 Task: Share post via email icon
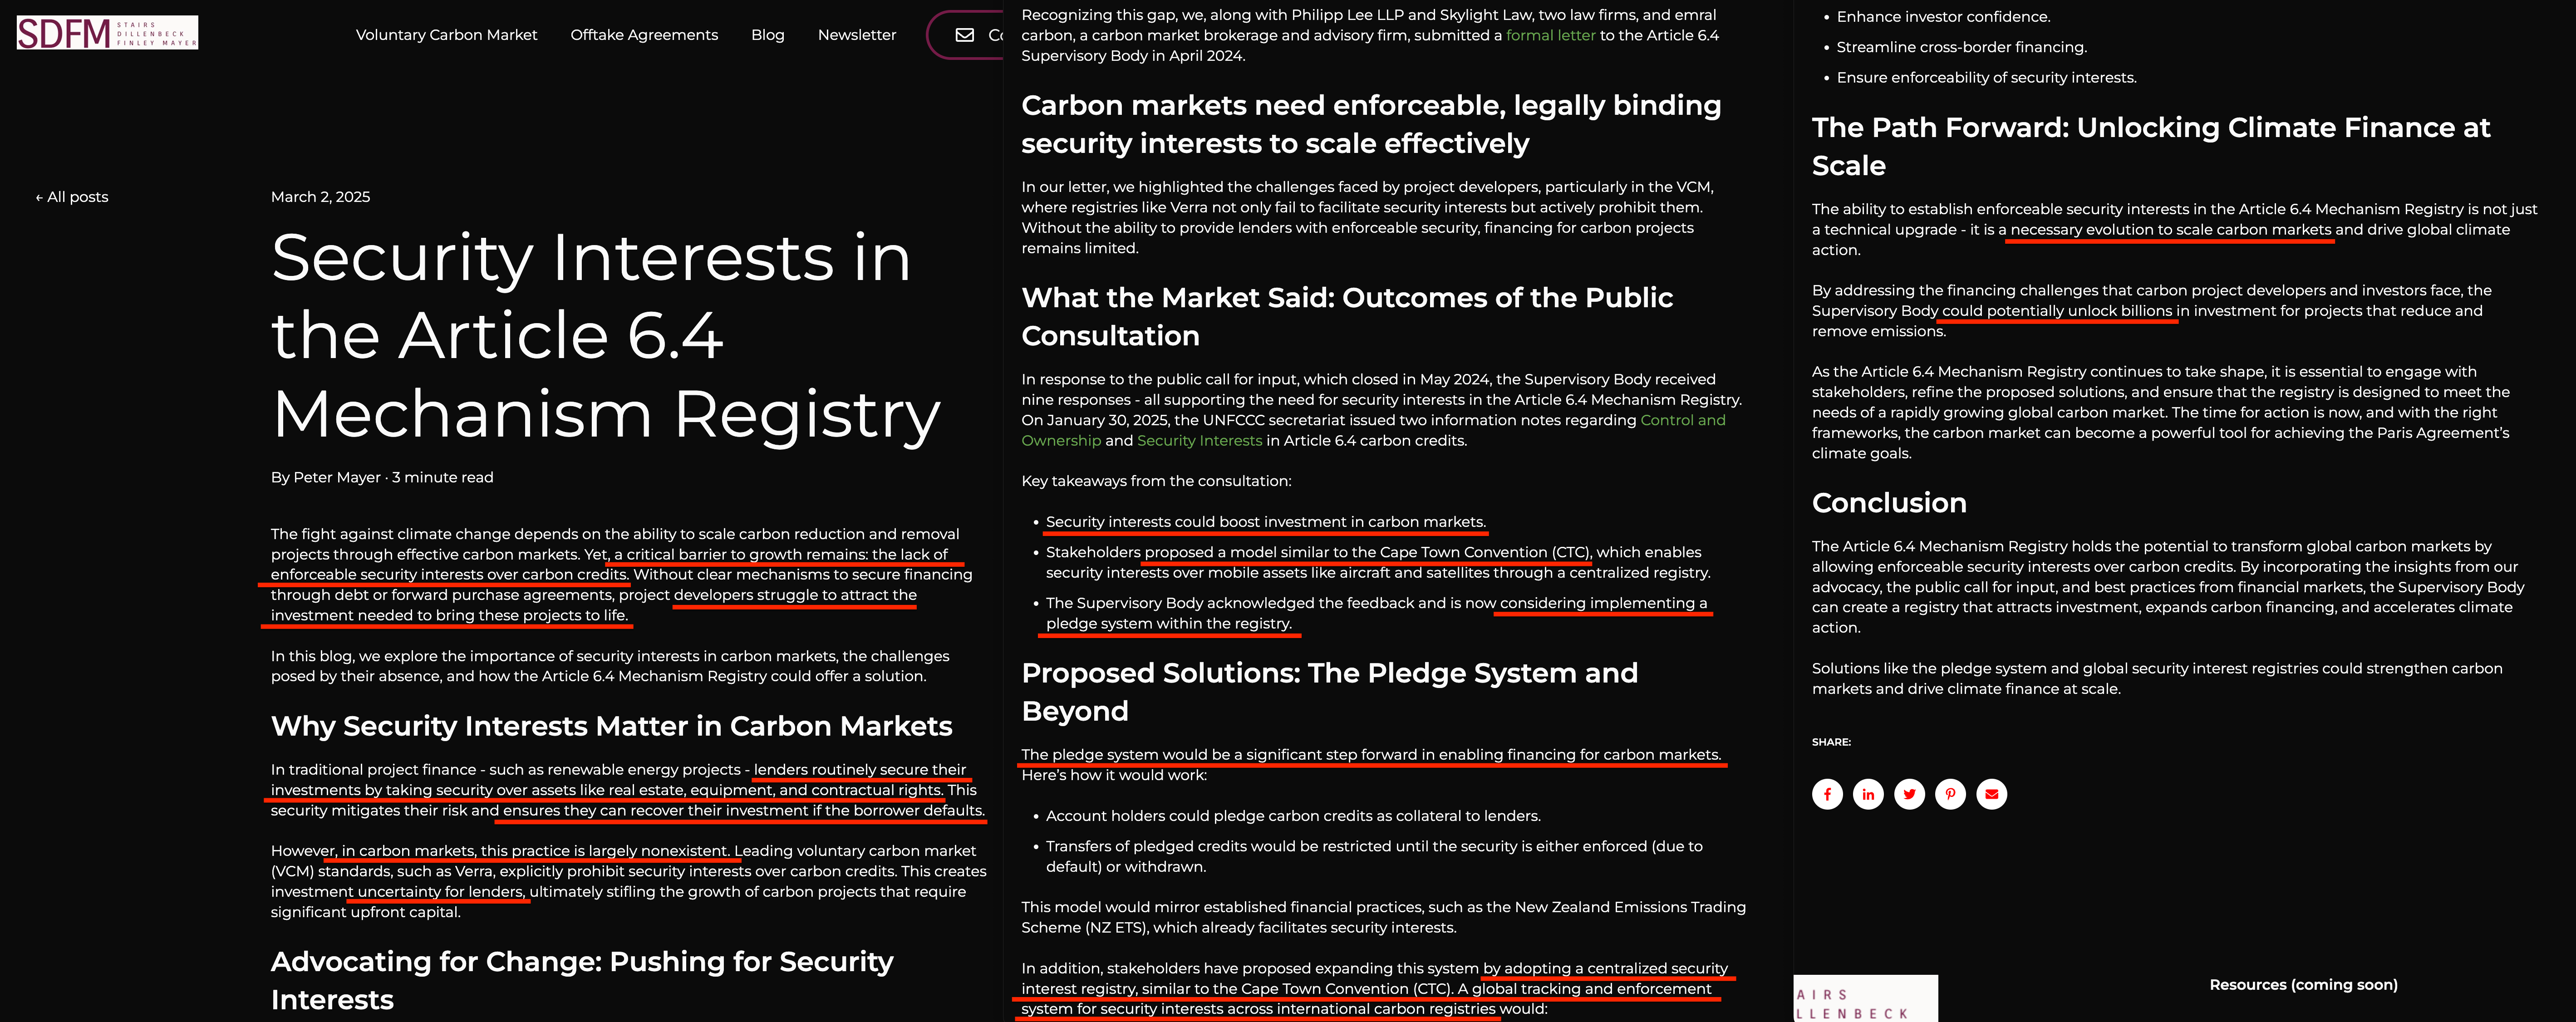click(1991, 794)
